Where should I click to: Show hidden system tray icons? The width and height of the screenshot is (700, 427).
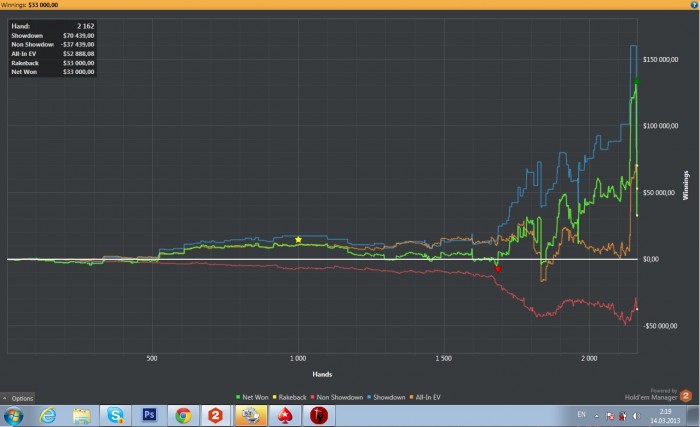tap(596, 416)
